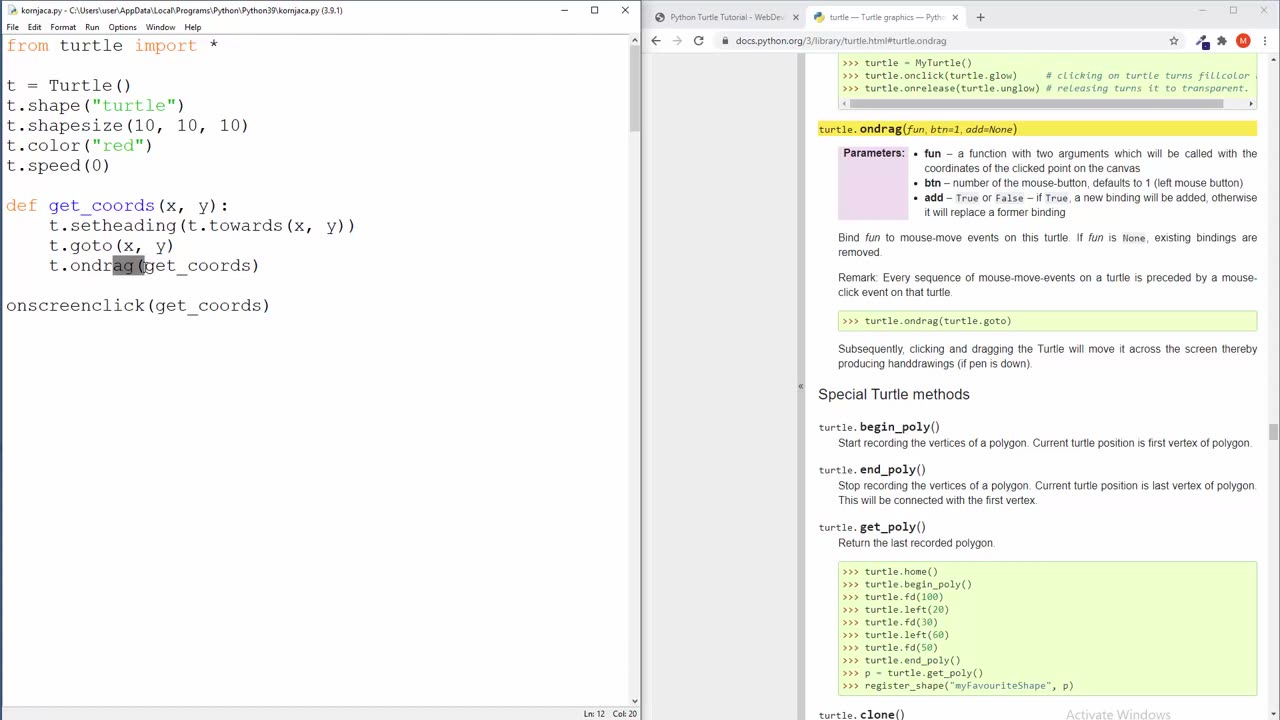Switch to turtle — Turtle graphics tab
Image resolution: width=1280 pixels, height=720 pixels.
coord(885,17)
